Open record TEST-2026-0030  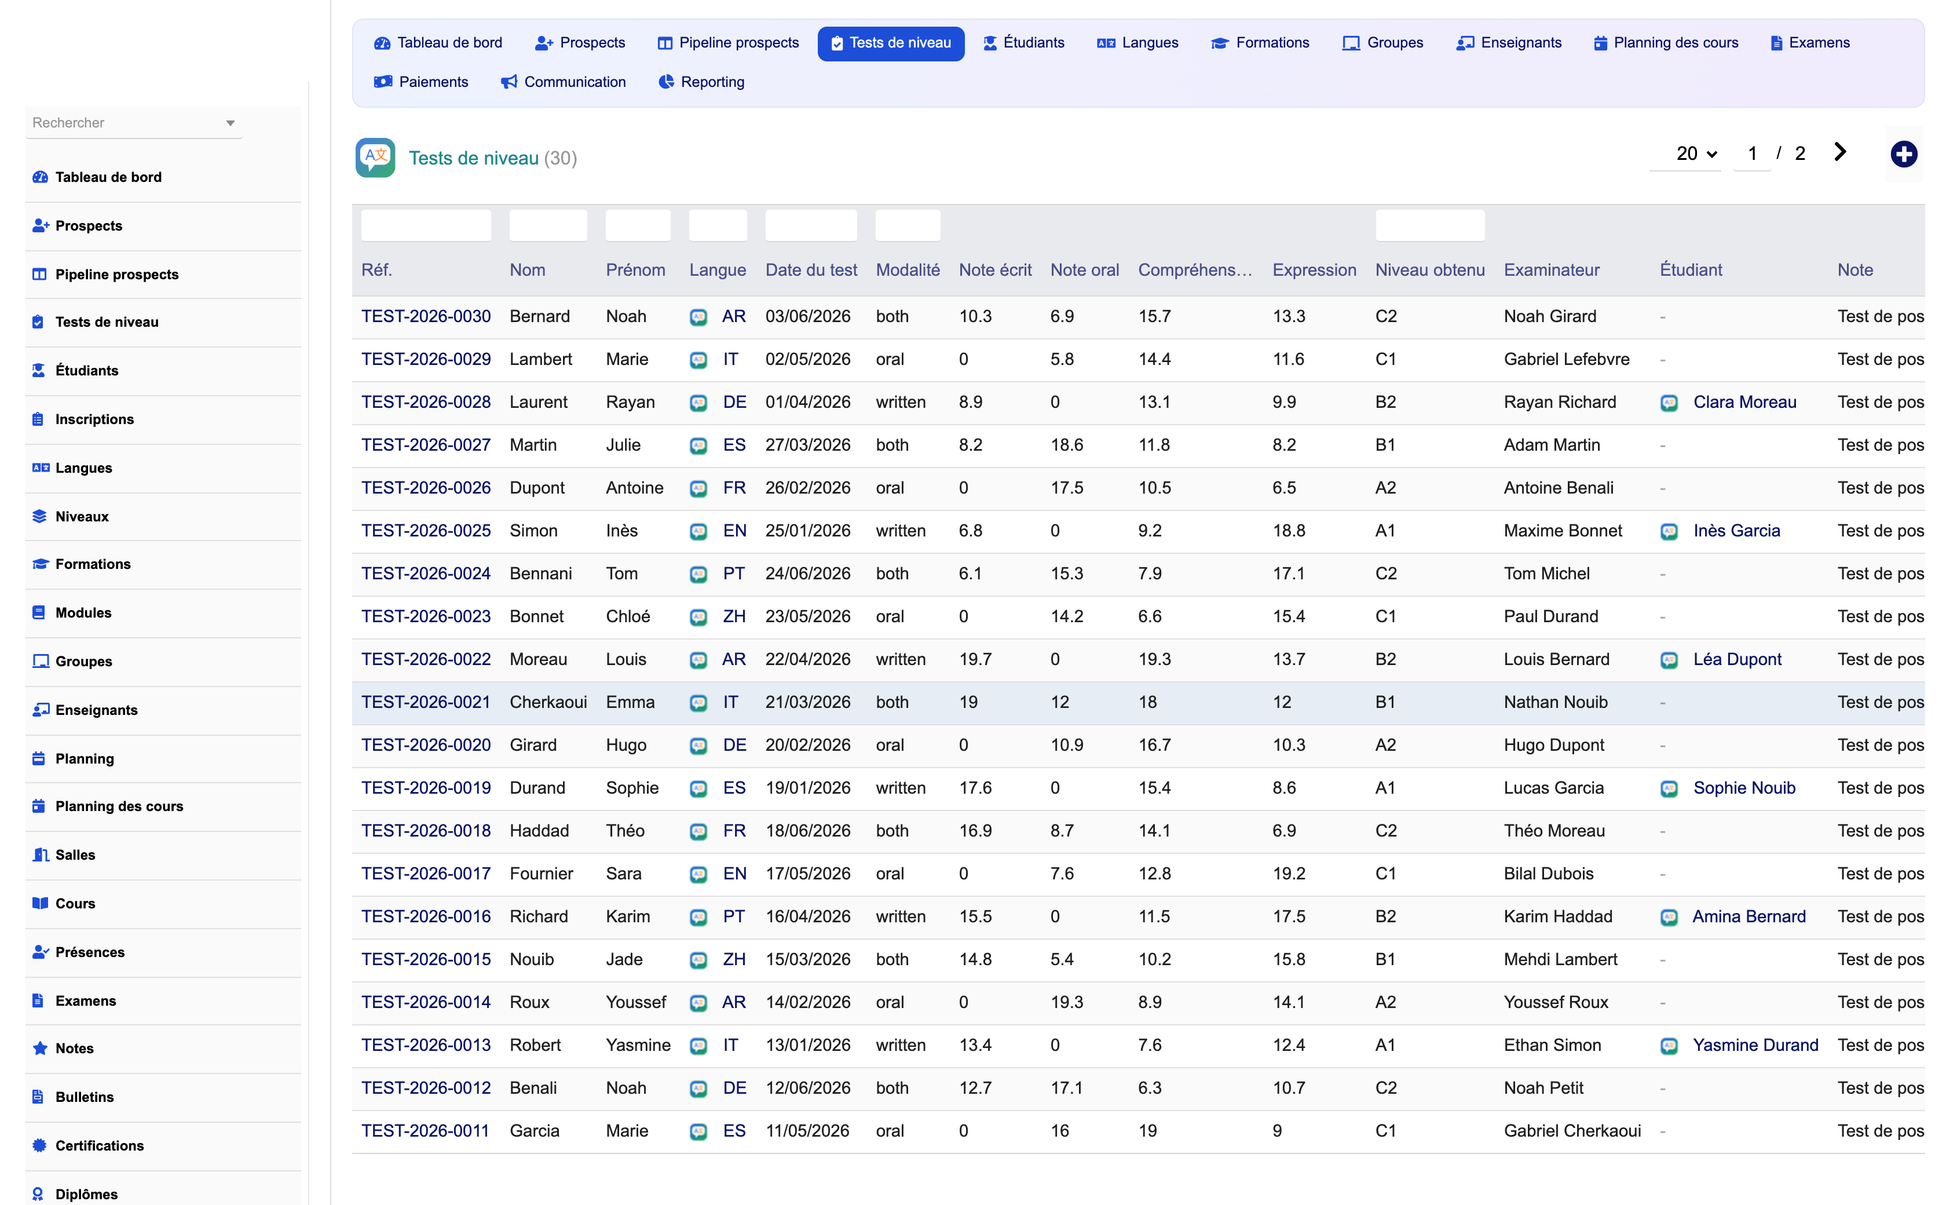point(426,316)
